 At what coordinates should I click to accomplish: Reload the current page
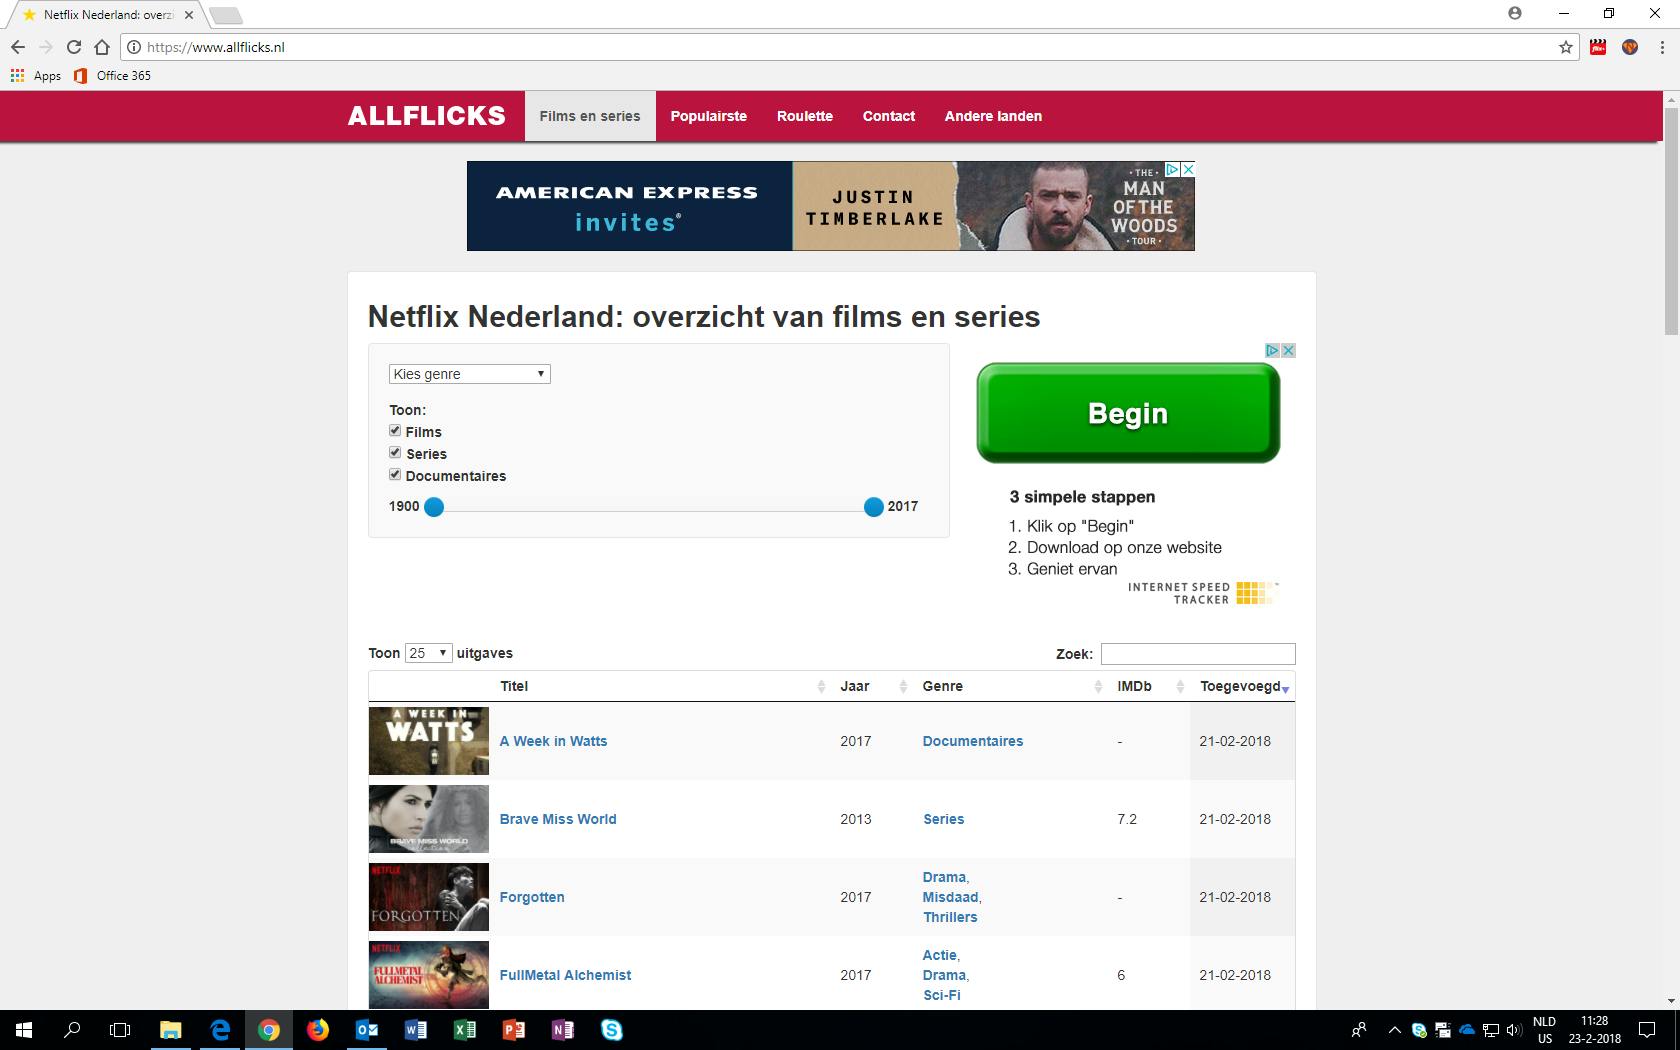coord(74,47)
